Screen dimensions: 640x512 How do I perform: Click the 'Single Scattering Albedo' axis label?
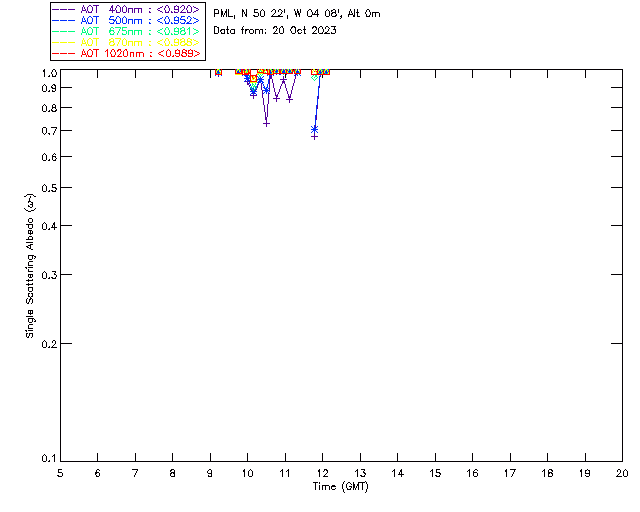30,266
